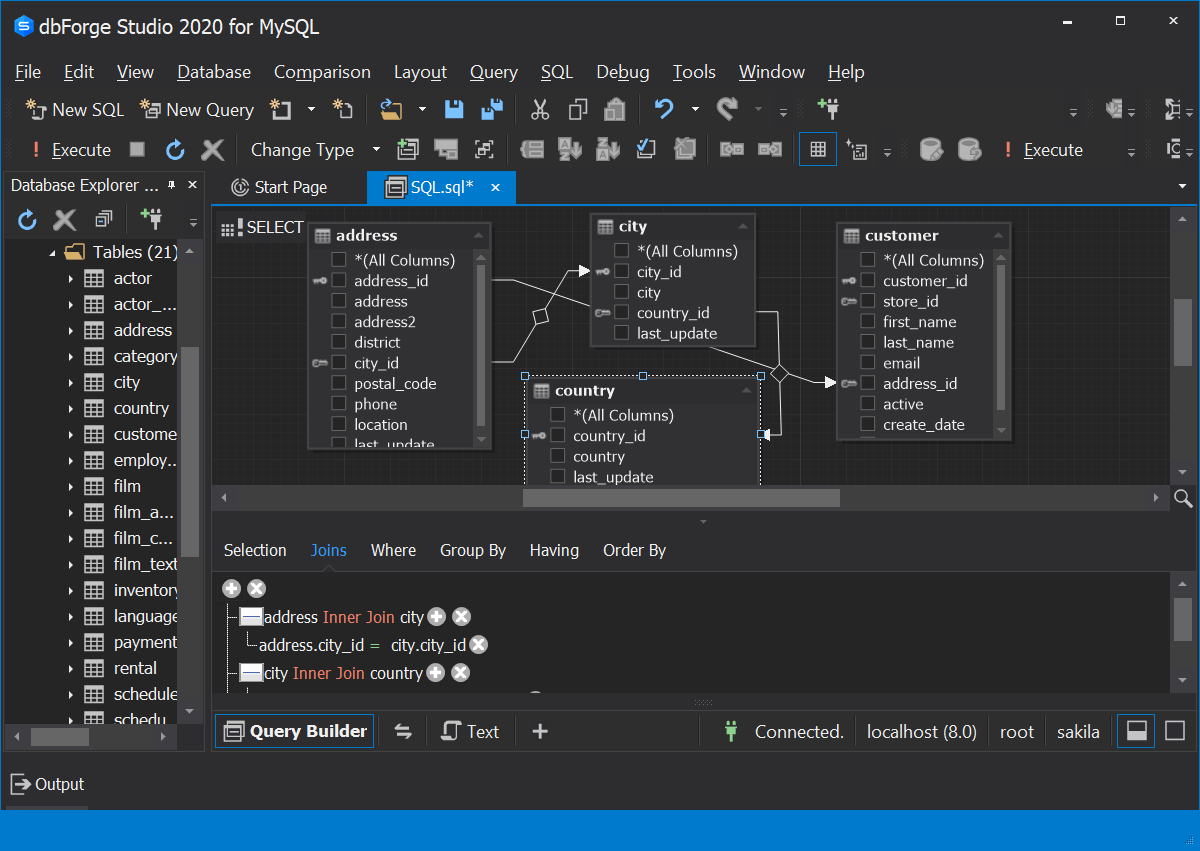
Task: Open the Query menu
Action: tap(493, 71)
